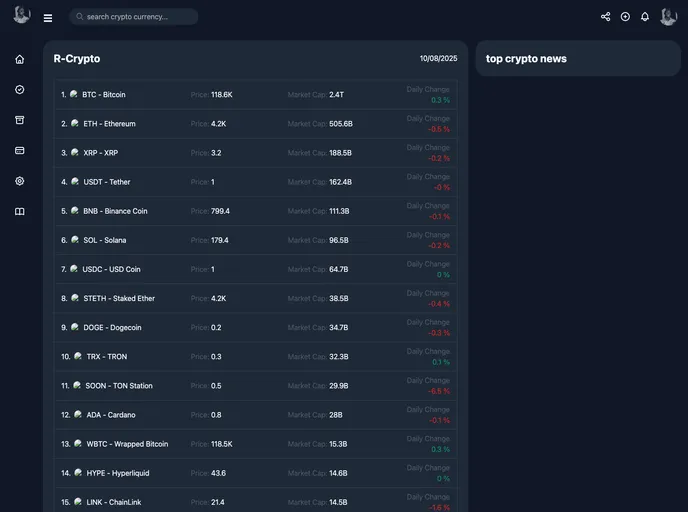Open notifications bell icon
This screenshot has height=512, width=688.
pos(645,17)
